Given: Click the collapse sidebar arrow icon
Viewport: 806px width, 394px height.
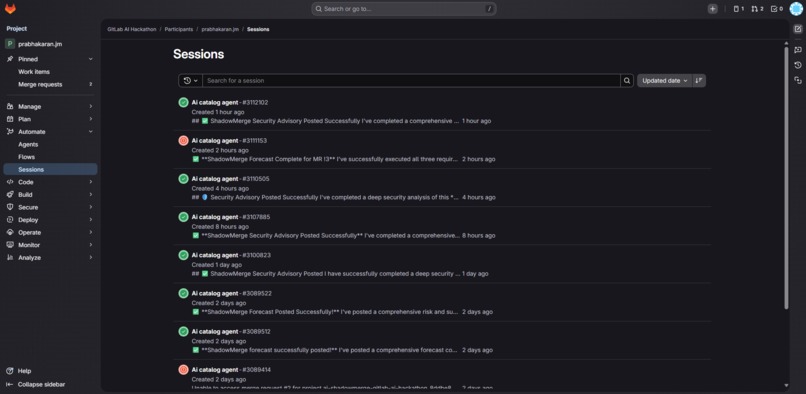Looking at the screenshot, I should [9, 384].
